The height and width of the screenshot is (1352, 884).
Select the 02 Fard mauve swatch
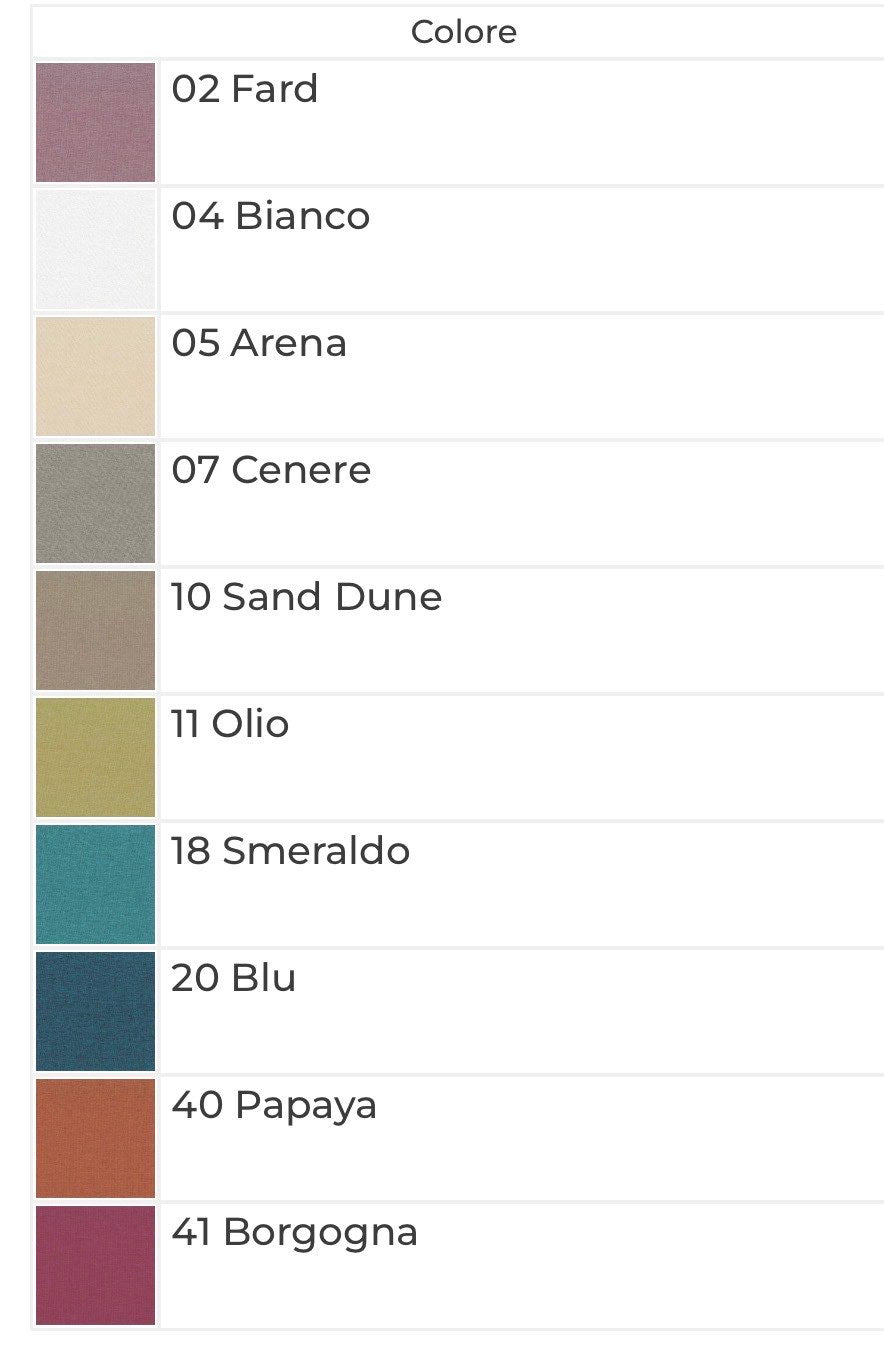[96, 122]
